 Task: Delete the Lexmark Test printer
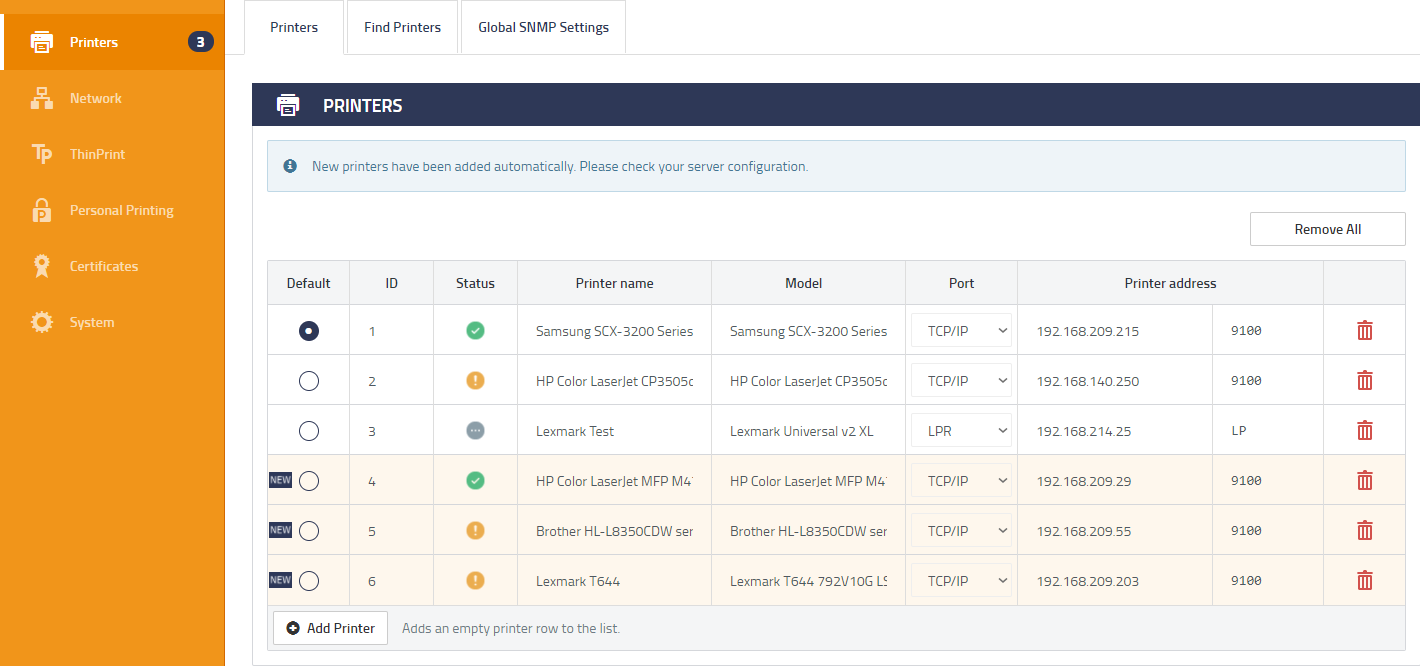[1364, 430]
